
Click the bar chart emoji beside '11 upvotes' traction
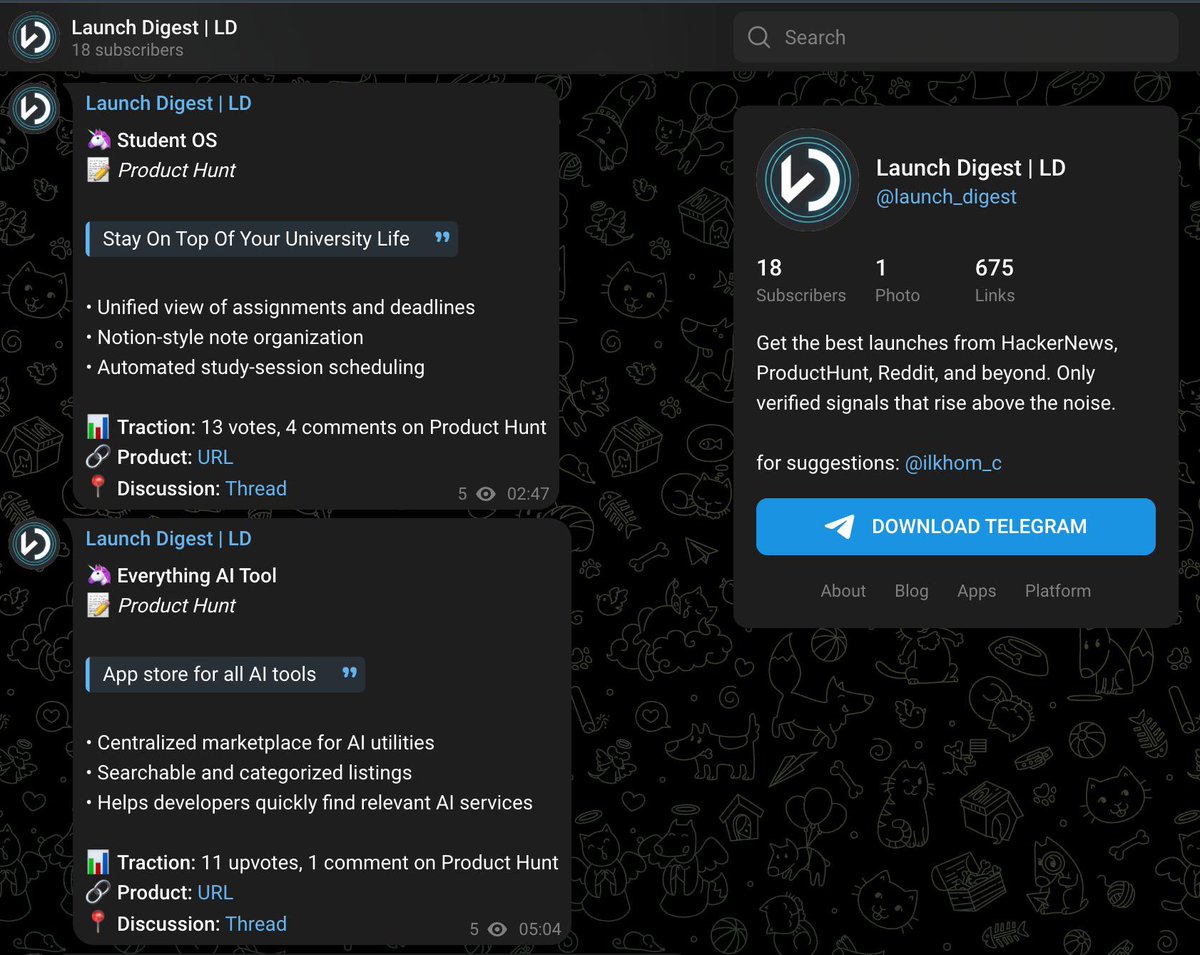98,862
